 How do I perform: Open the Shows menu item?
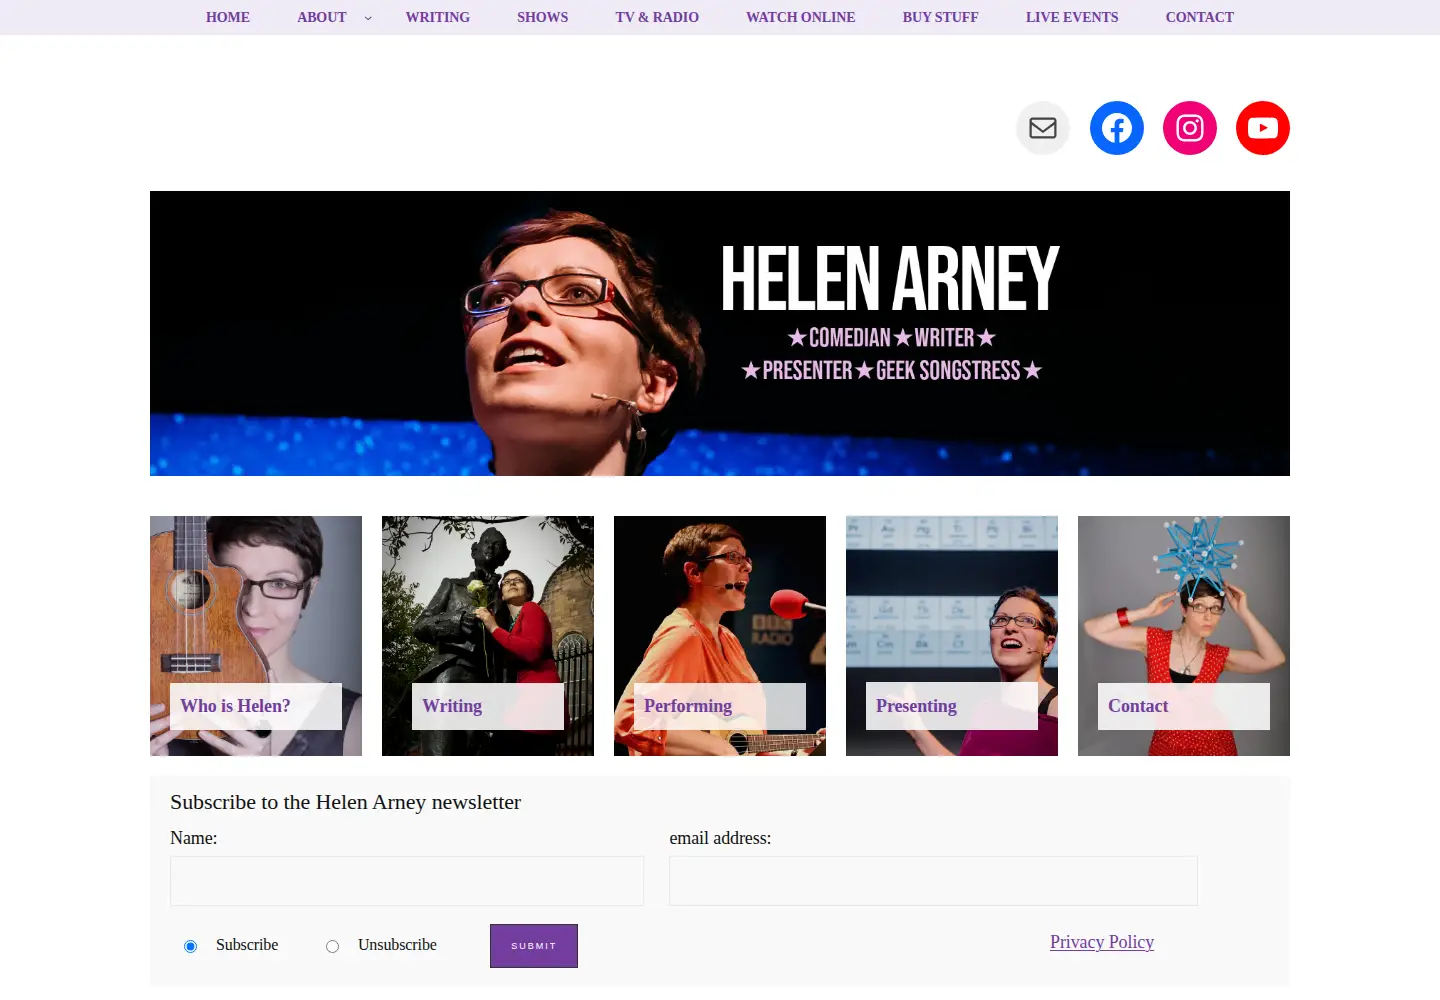(x=543, y=17)
